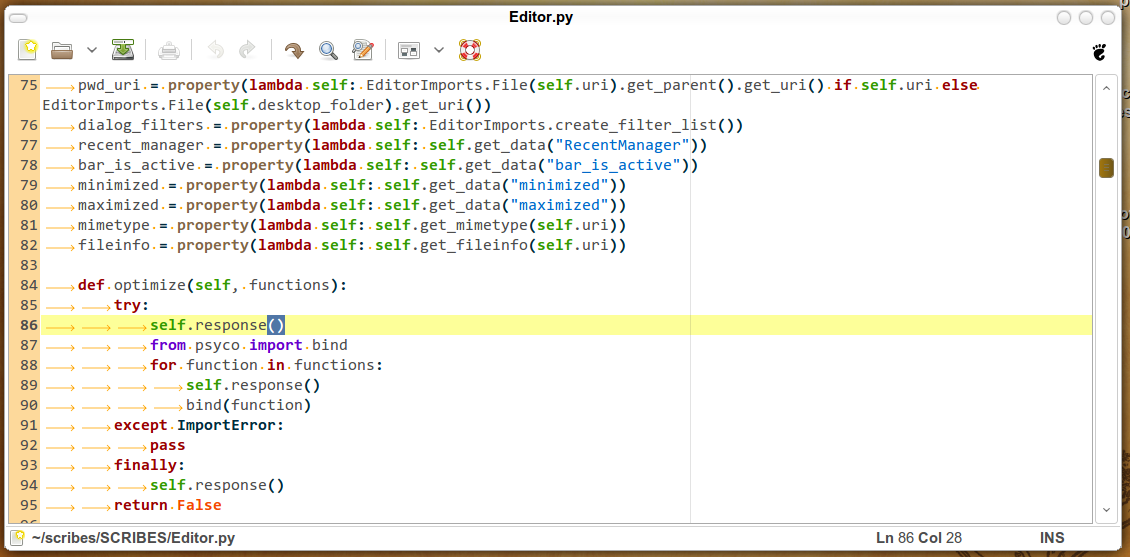Click the "pass" keyword on line 92
Viewport: 1130px width, 557px height.
168,445
